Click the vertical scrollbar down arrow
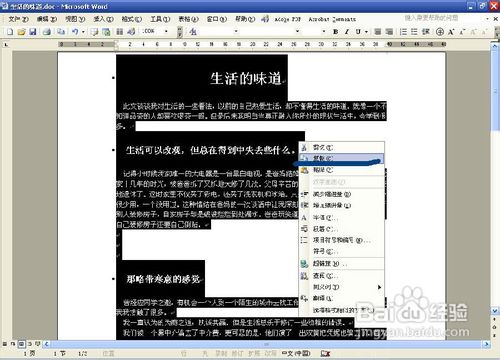 click(x=495, y=311)
